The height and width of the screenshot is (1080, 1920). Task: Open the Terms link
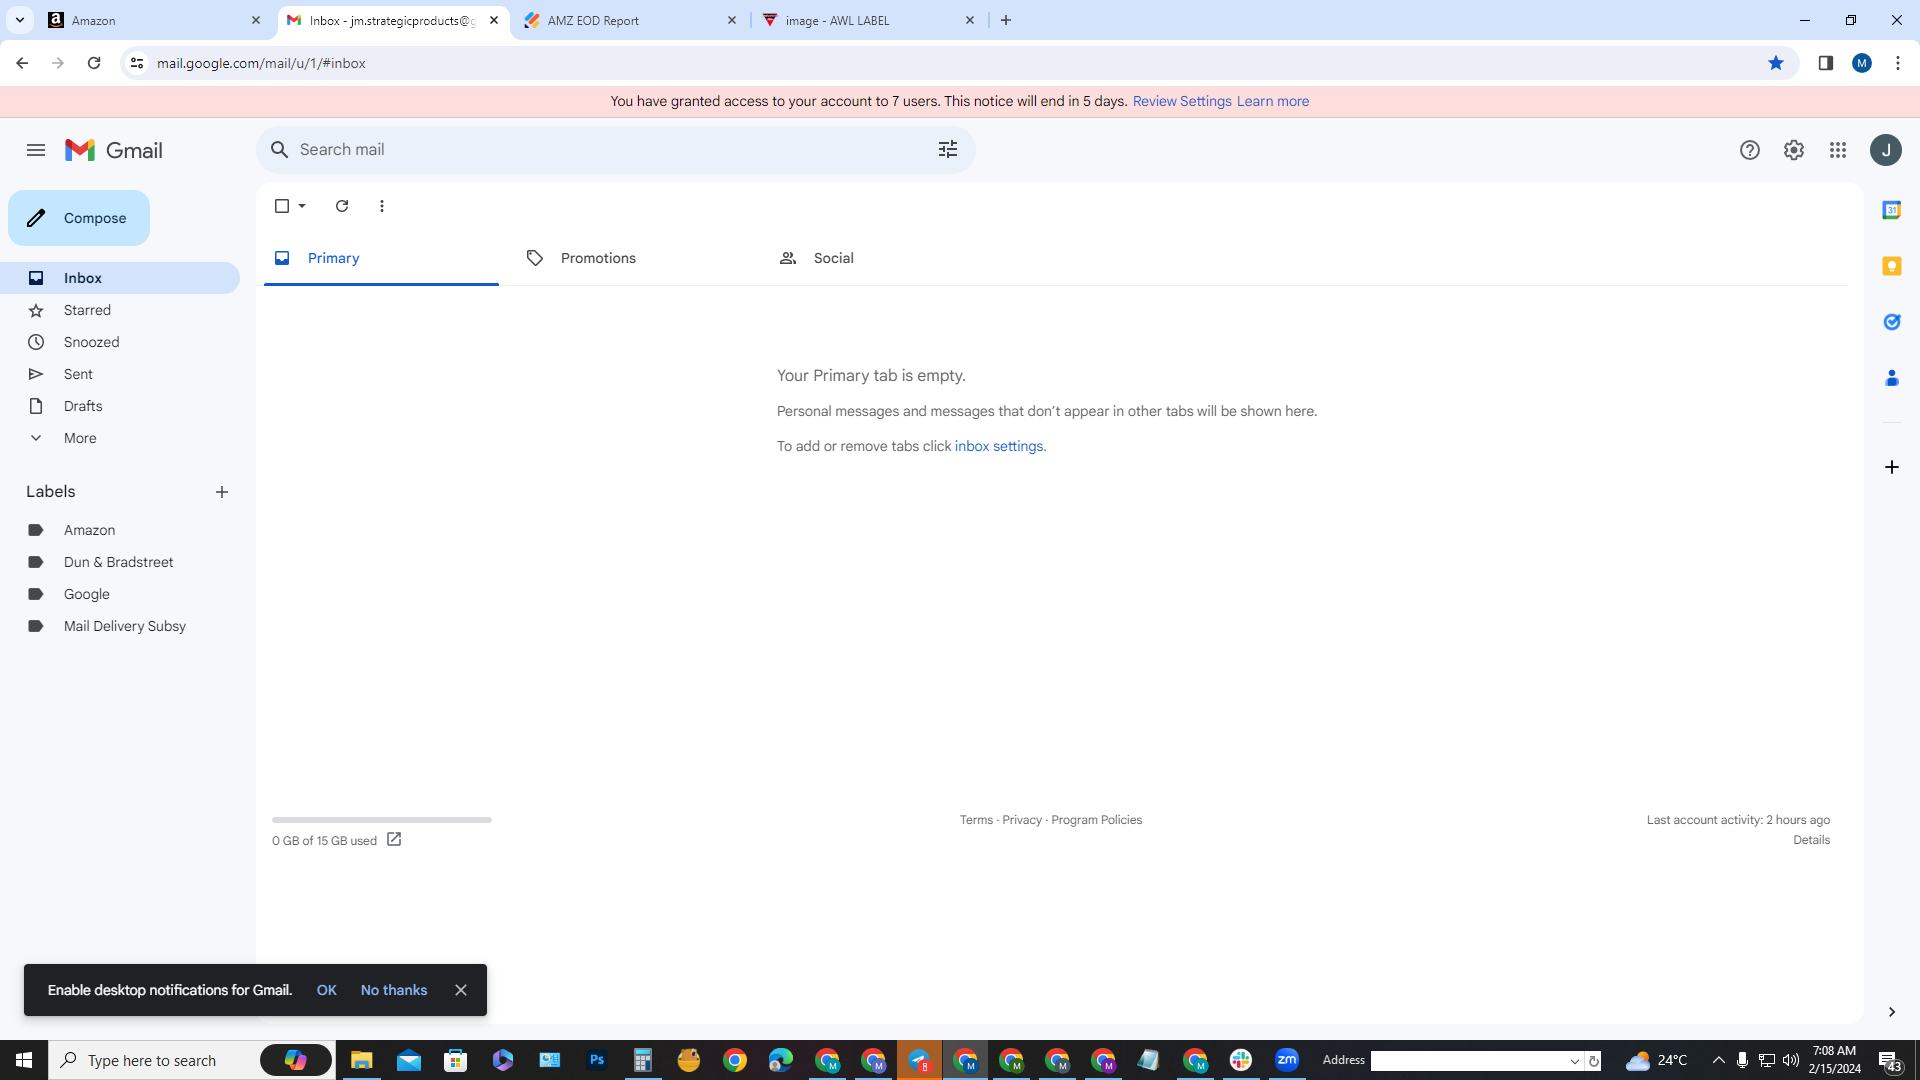point(977,820)
